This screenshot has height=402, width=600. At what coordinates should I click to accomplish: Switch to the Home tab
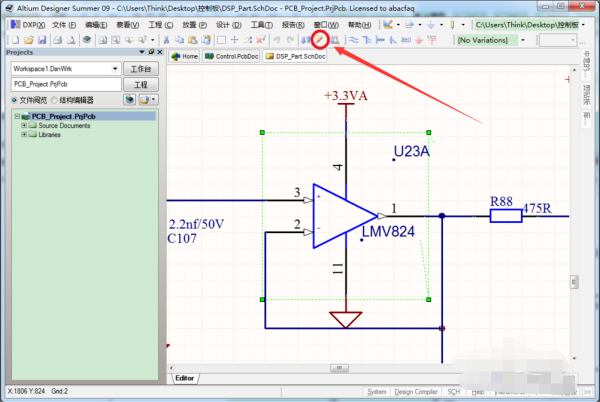click(x=185, y=56)
